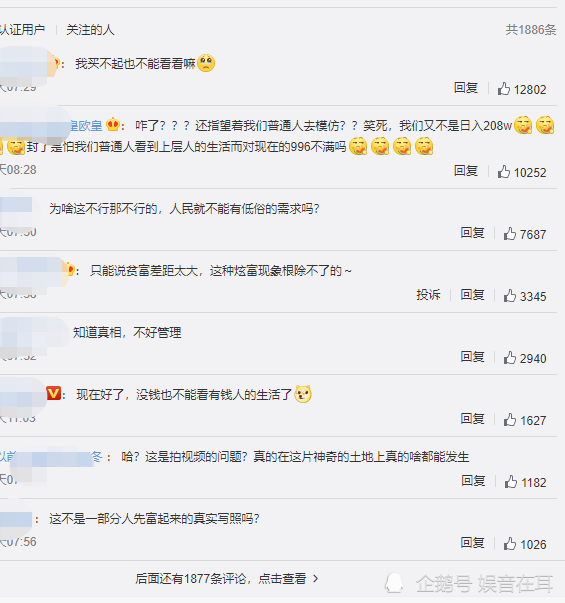Like the comment with 12802 likes
565x603 pixels.
[x=503, y=89]
